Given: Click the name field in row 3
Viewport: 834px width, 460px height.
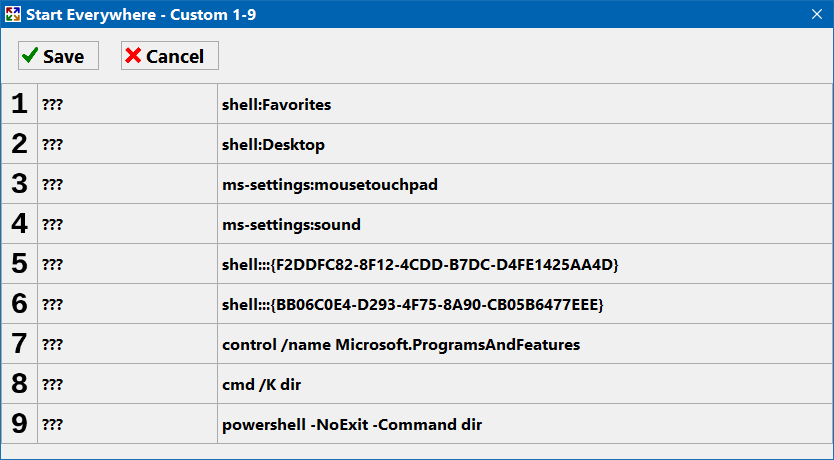Looking at the screenshot, I should 127,184.
